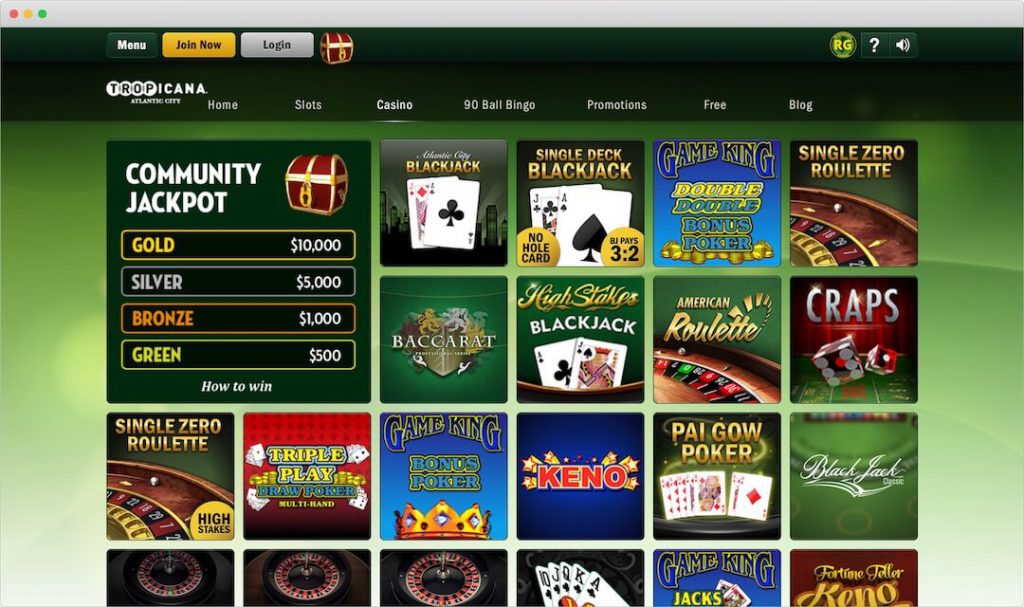
Task: Open the Craps game tile
Action: [854, 340]
